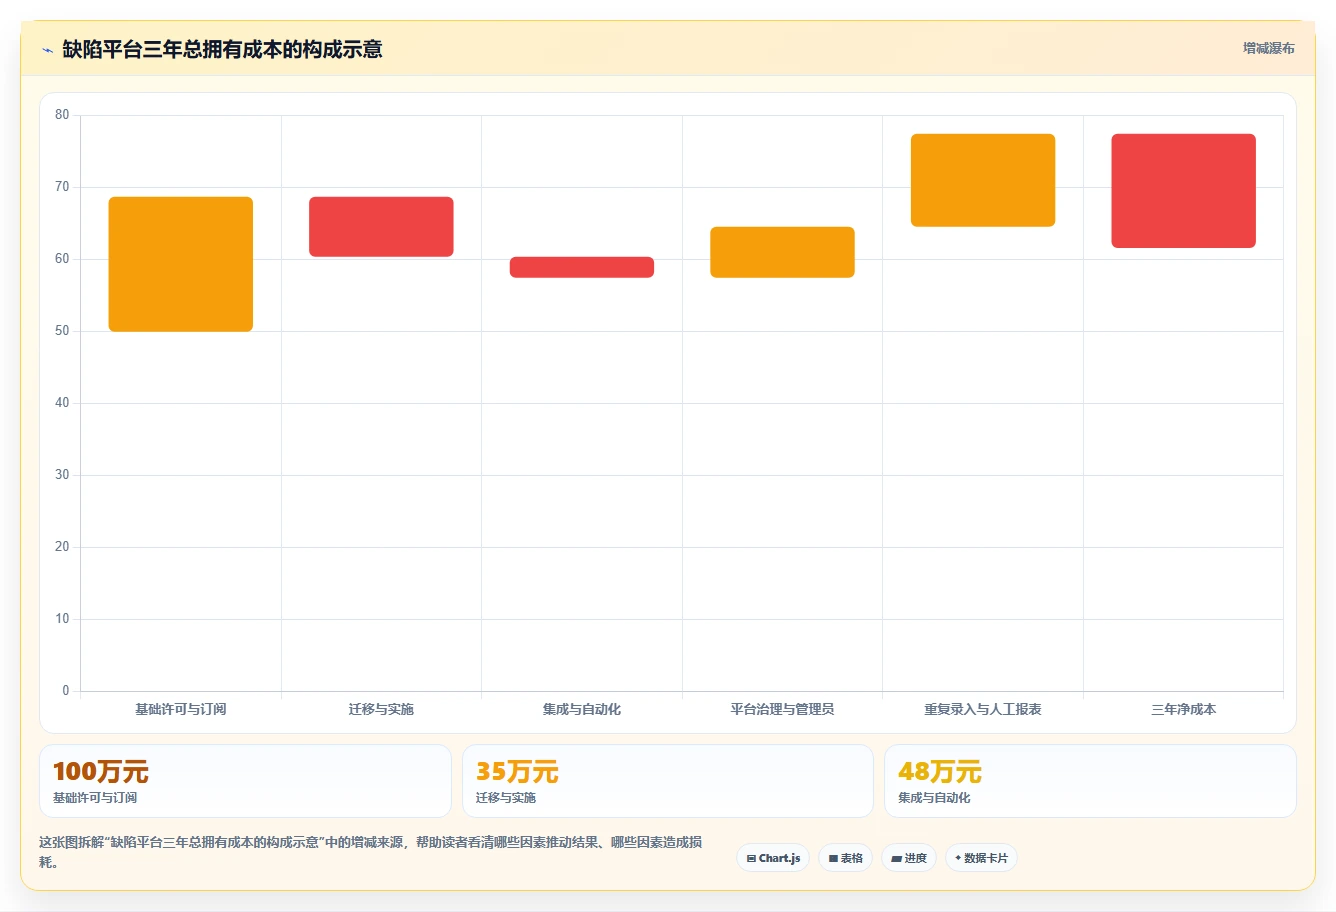Image resolution: width=1336 pixels, height=912 pixels.
Task: Click y-axis tick value 70
Action: tap(62, 187)
